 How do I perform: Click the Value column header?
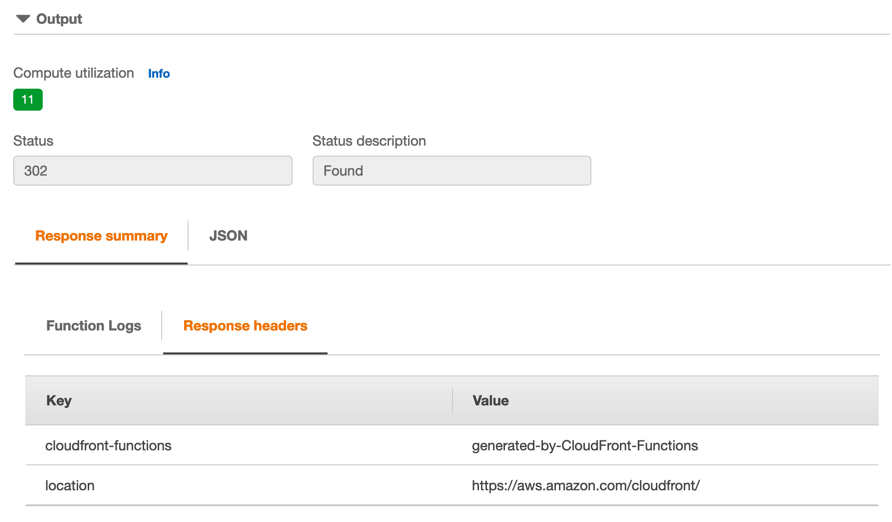click(490, 401)
